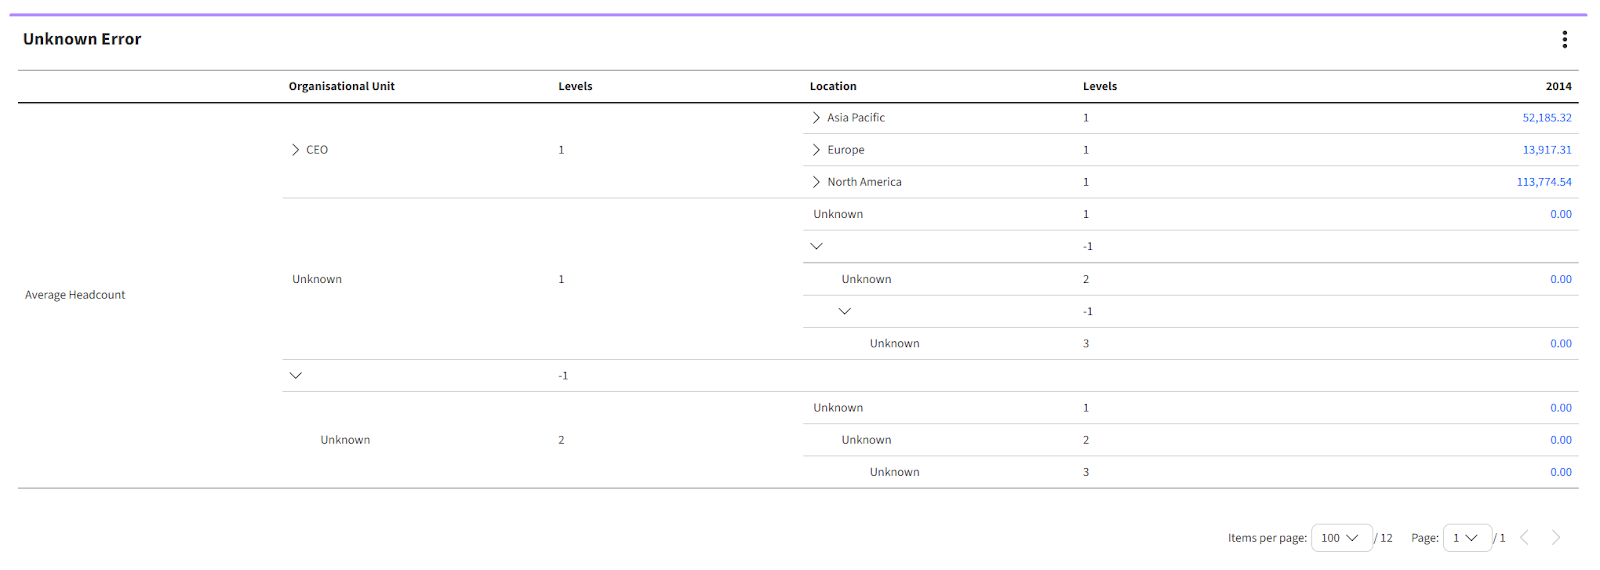Click the Average Headcount row label
The image size is (1600, 570).
point(75,295)
